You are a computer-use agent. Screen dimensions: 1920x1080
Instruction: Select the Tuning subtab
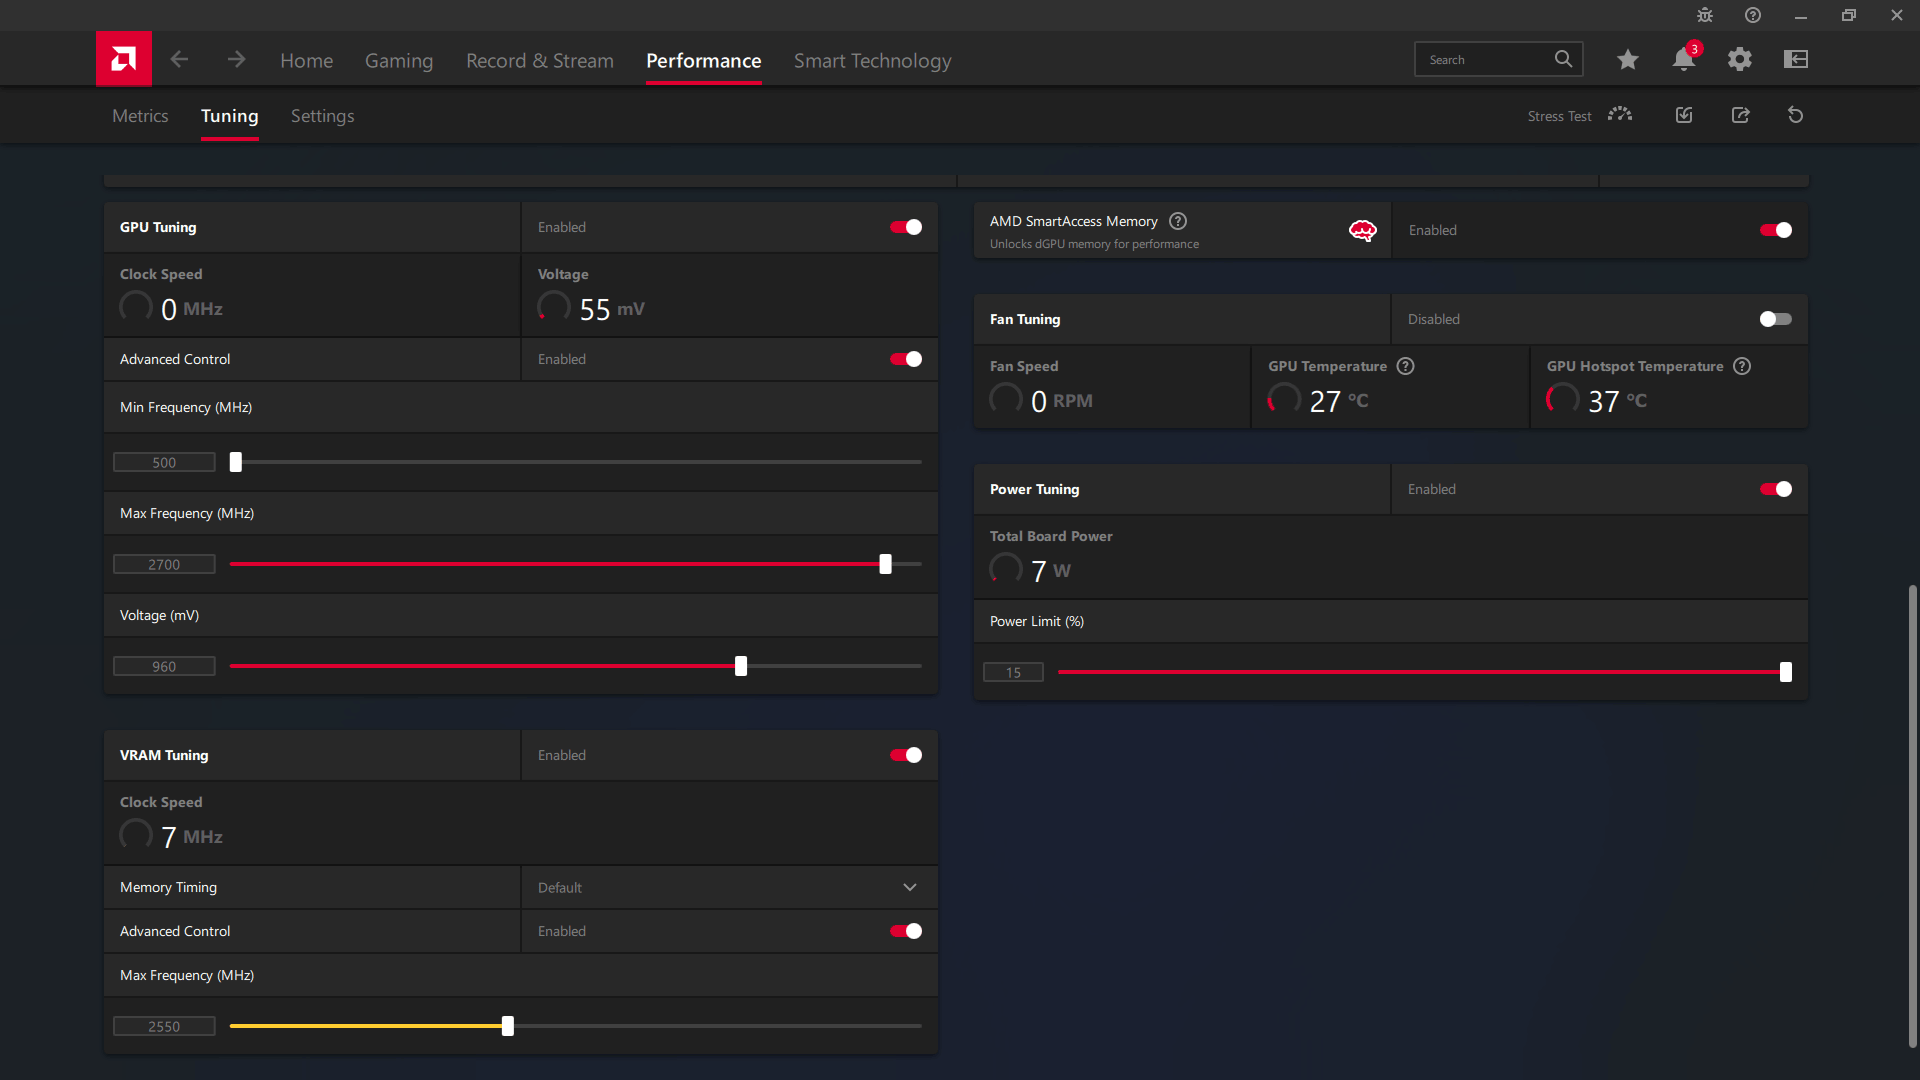coord(230,116)
